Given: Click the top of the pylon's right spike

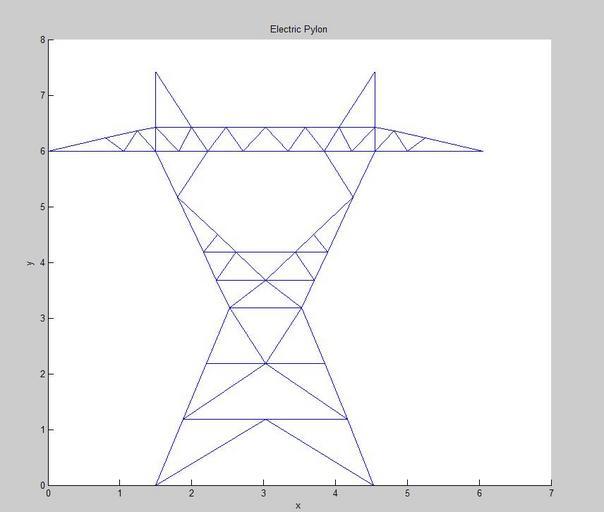Looking at the screenshot, I should [375, 72].
